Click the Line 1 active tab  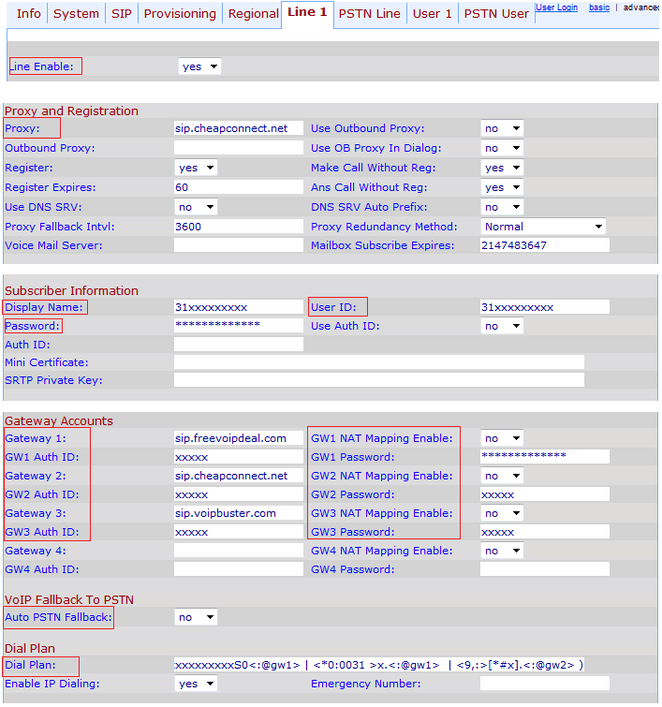pyautogui.click(x=308, y=13)
